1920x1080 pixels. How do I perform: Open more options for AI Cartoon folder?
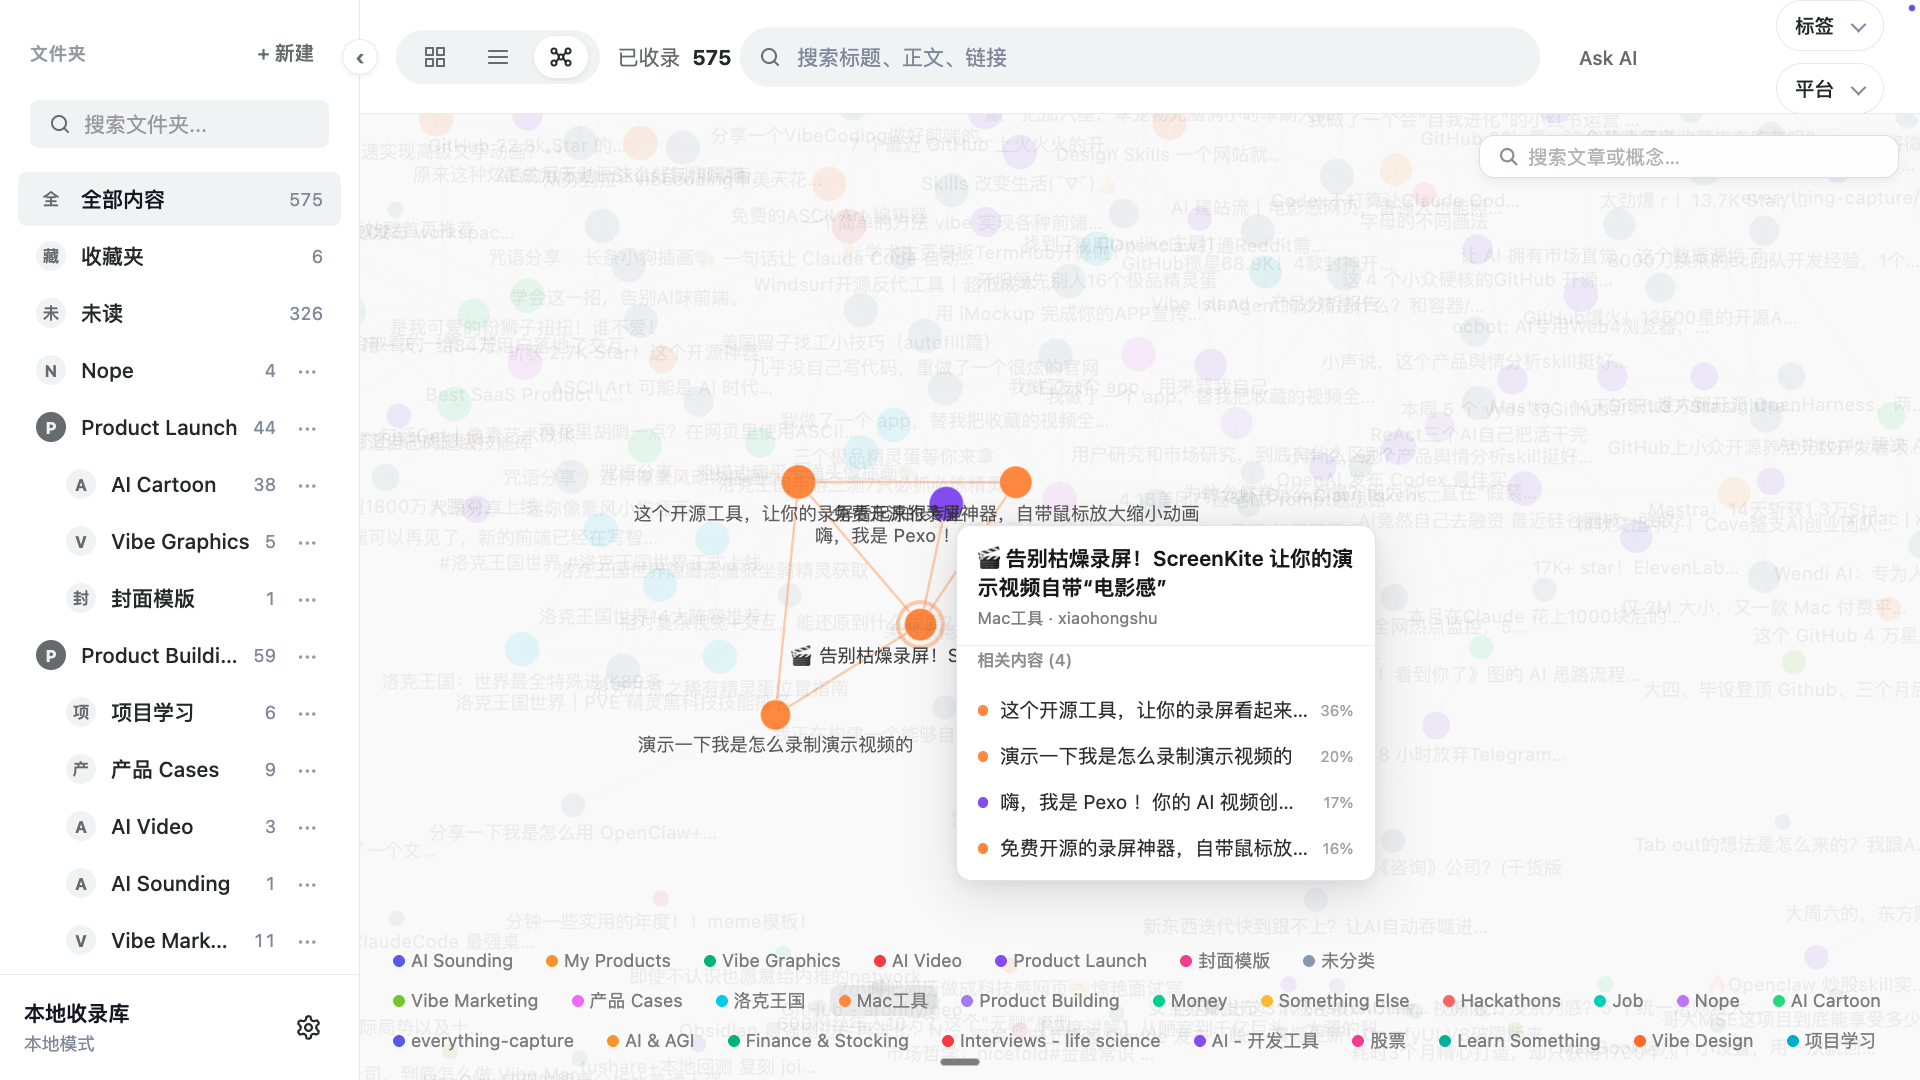tap(307, 485)
